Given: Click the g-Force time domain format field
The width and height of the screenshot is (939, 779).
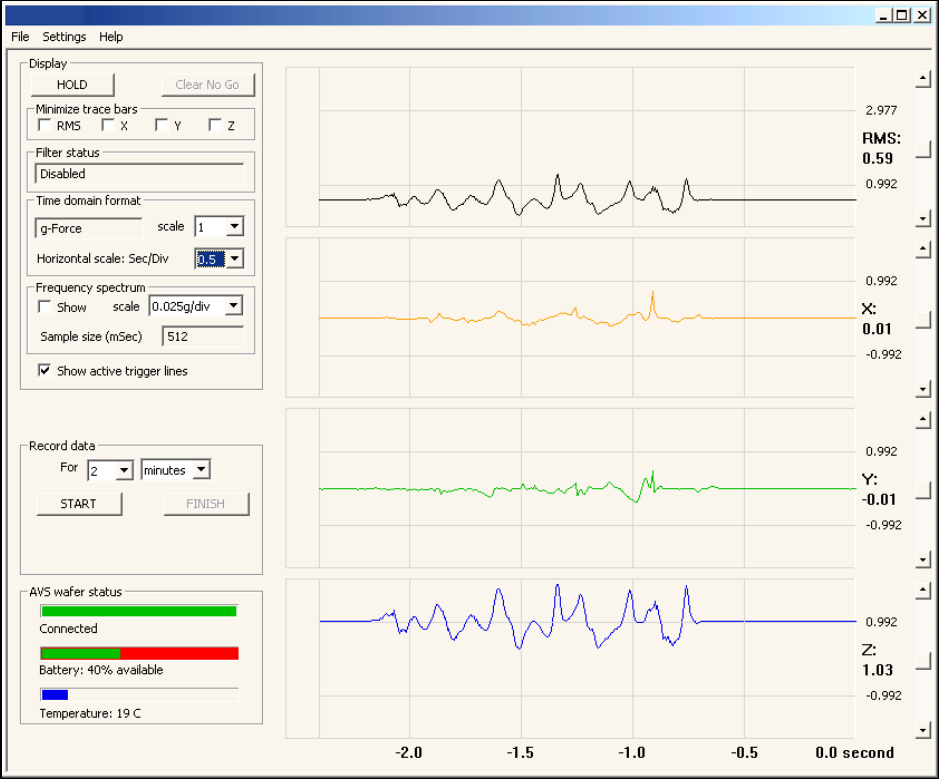Looking at the screenshot, I should tap(89, 228).
